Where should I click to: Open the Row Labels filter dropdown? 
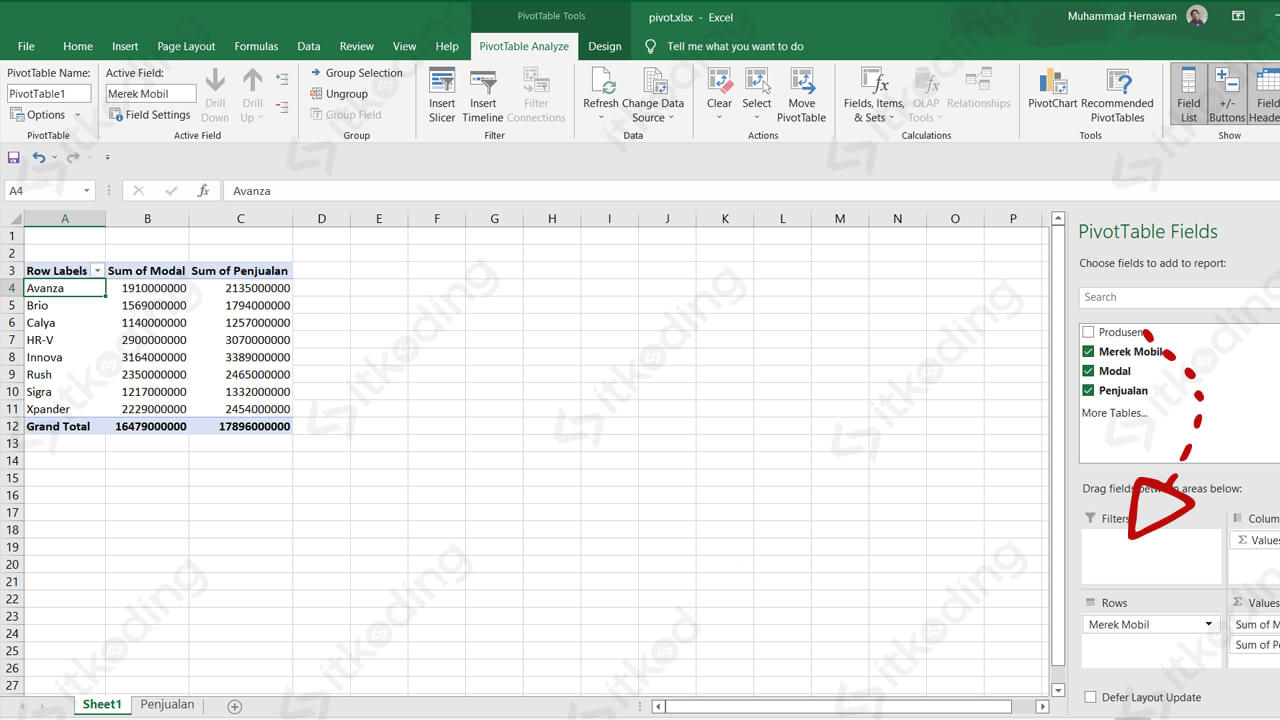[x=97, y=270]
